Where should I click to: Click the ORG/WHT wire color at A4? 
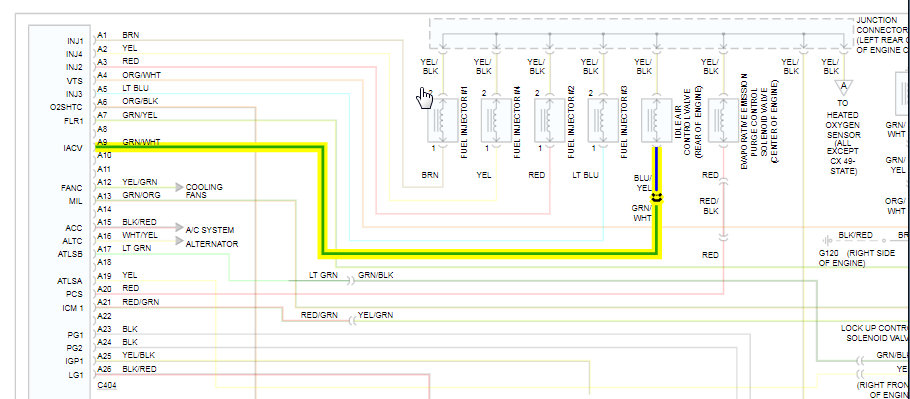pos(142,75)
